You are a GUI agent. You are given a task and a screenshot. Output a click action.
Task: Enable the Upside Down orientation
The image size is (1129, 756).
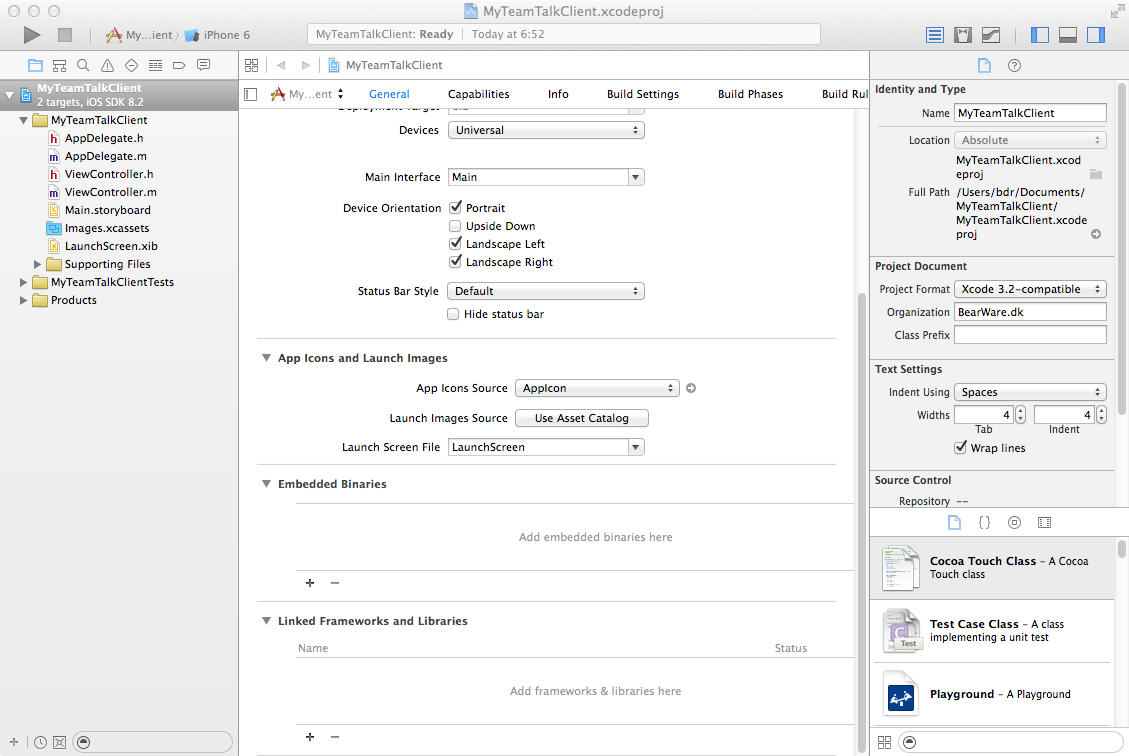(455, 226)
